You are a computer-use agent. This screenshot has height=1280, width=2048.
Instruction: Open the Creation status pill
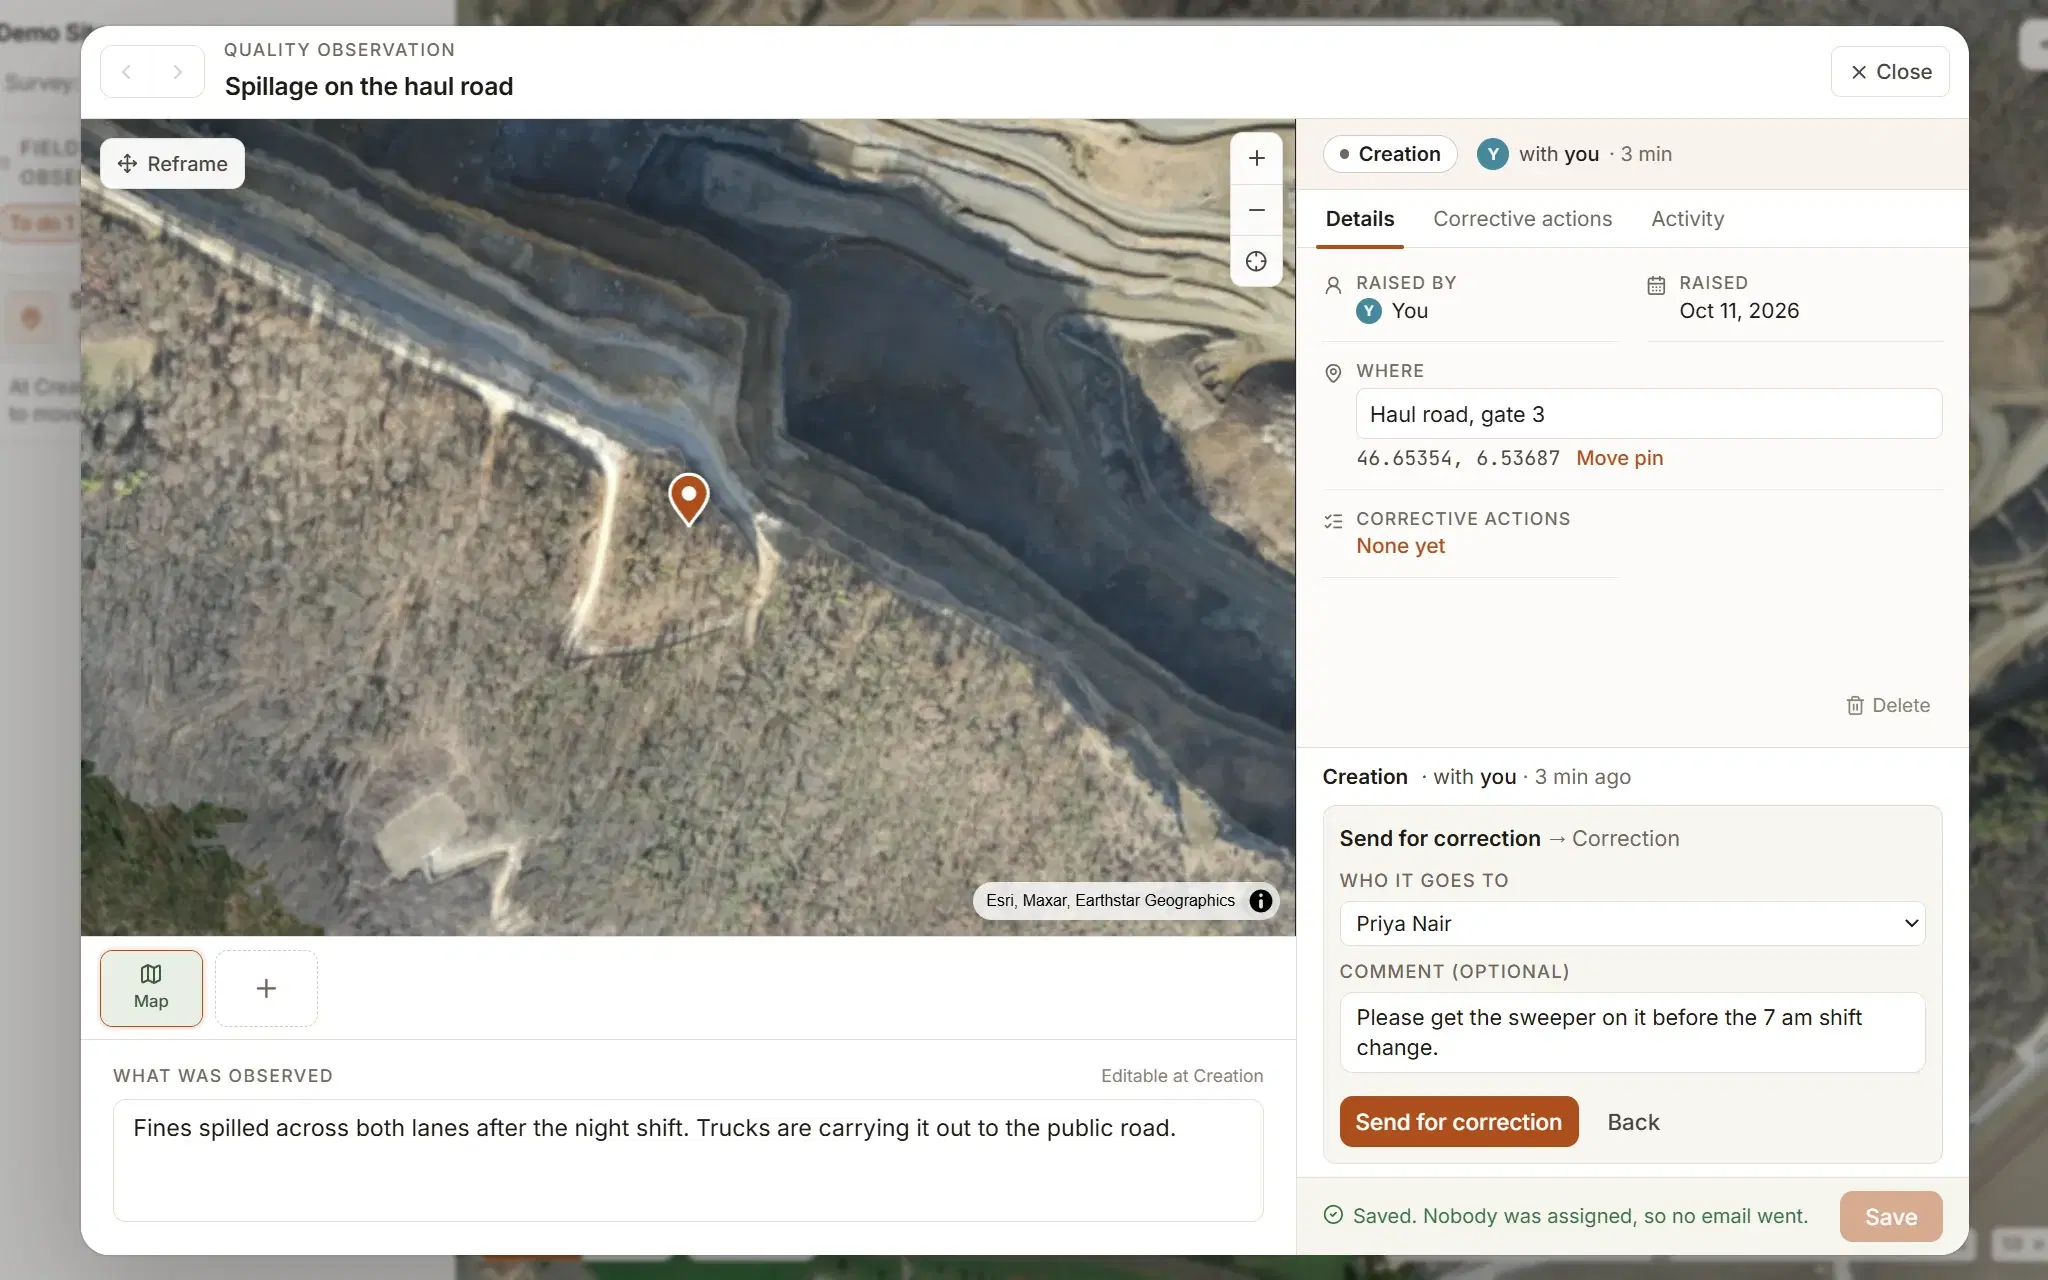pos(1390,154)
